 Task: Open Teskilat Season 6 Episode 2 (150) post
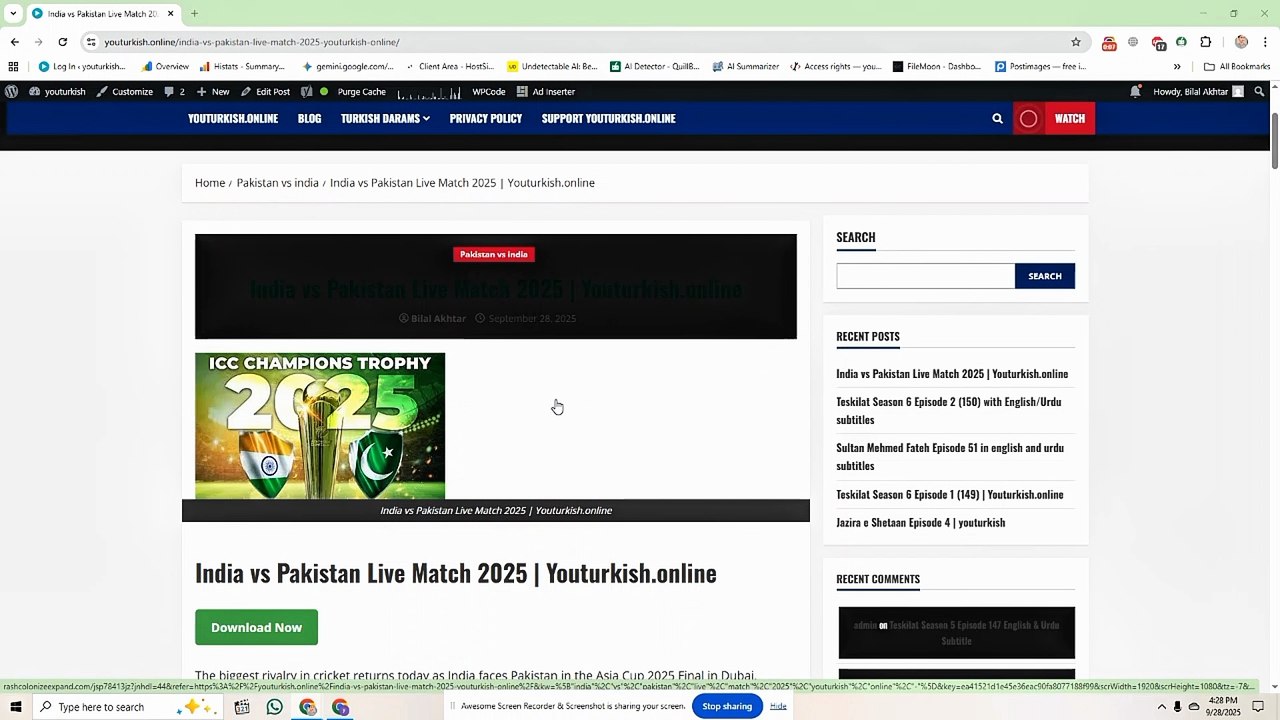(948, 410)
